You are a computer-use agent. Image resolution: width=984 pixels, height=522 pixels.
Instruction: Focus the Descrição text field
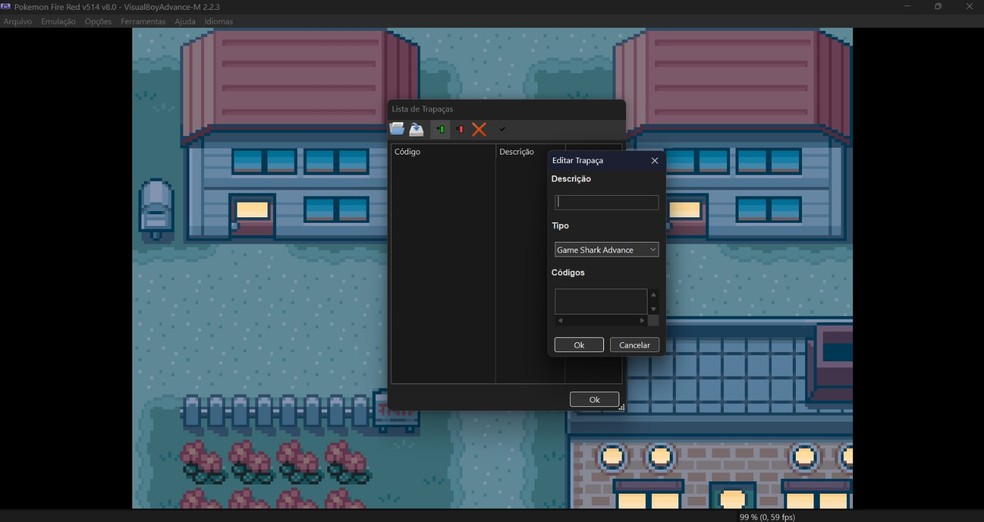(x=607, y=202)
